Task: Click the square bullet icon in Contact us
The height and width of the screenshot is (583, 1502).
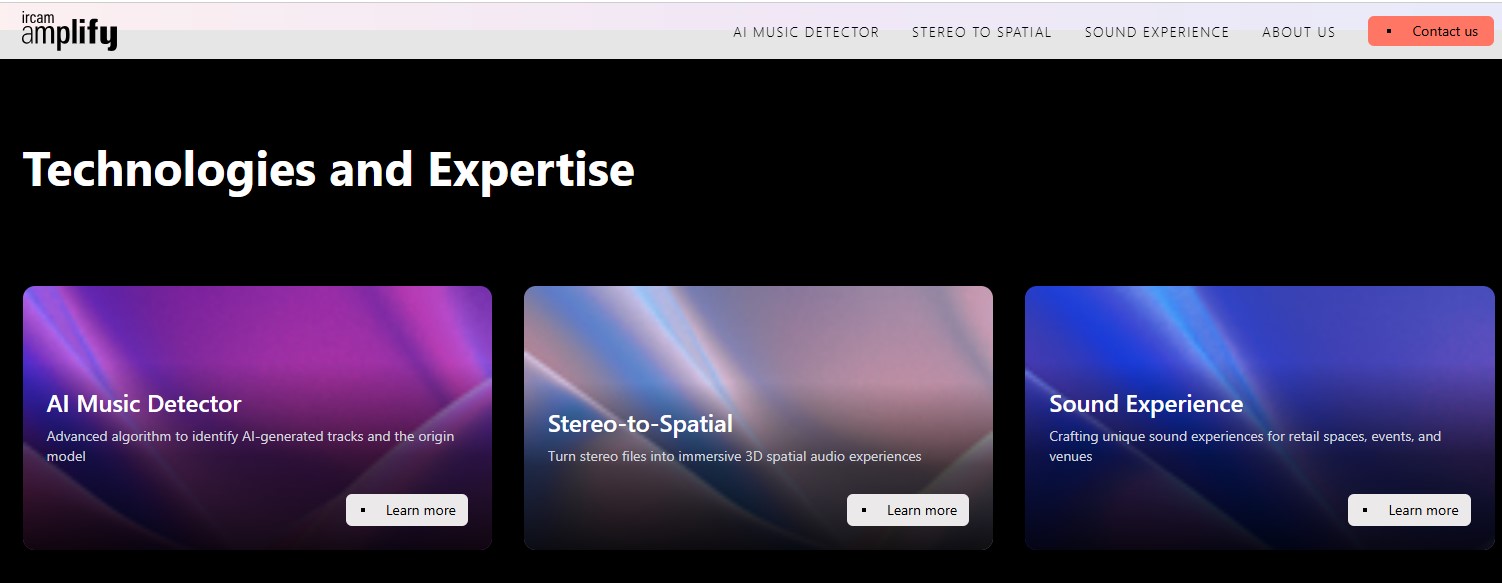Action: click(1389, 31)
